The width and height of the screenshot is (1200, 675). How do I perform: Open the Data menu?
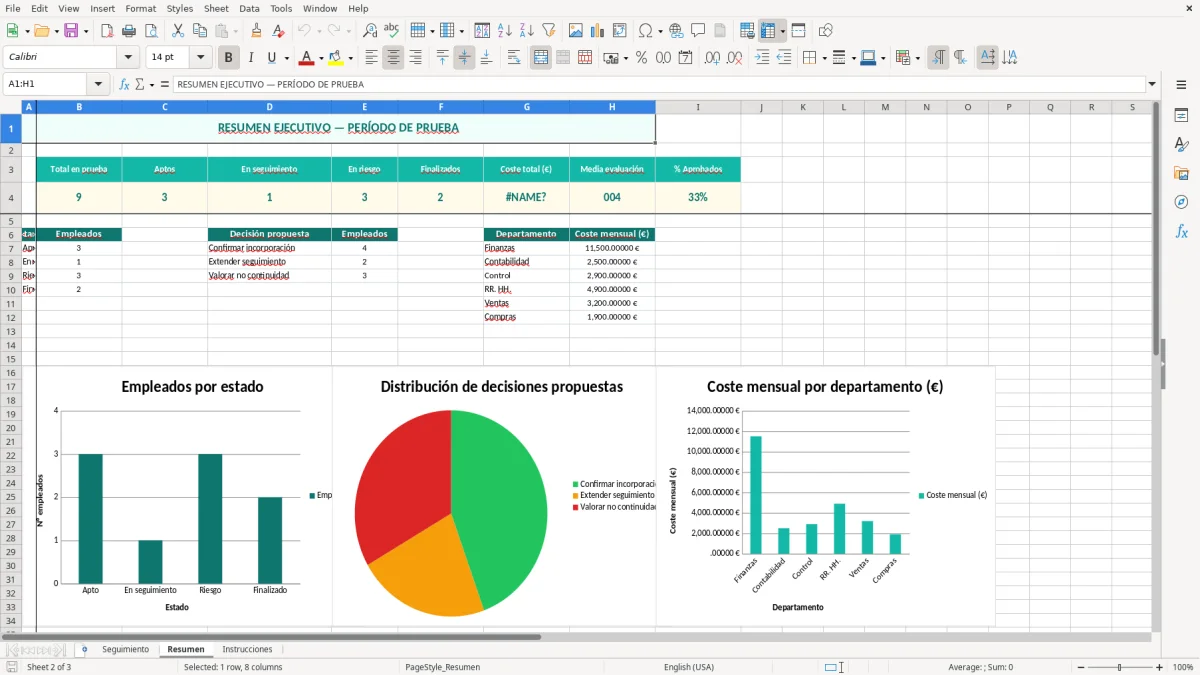[249, 8]
